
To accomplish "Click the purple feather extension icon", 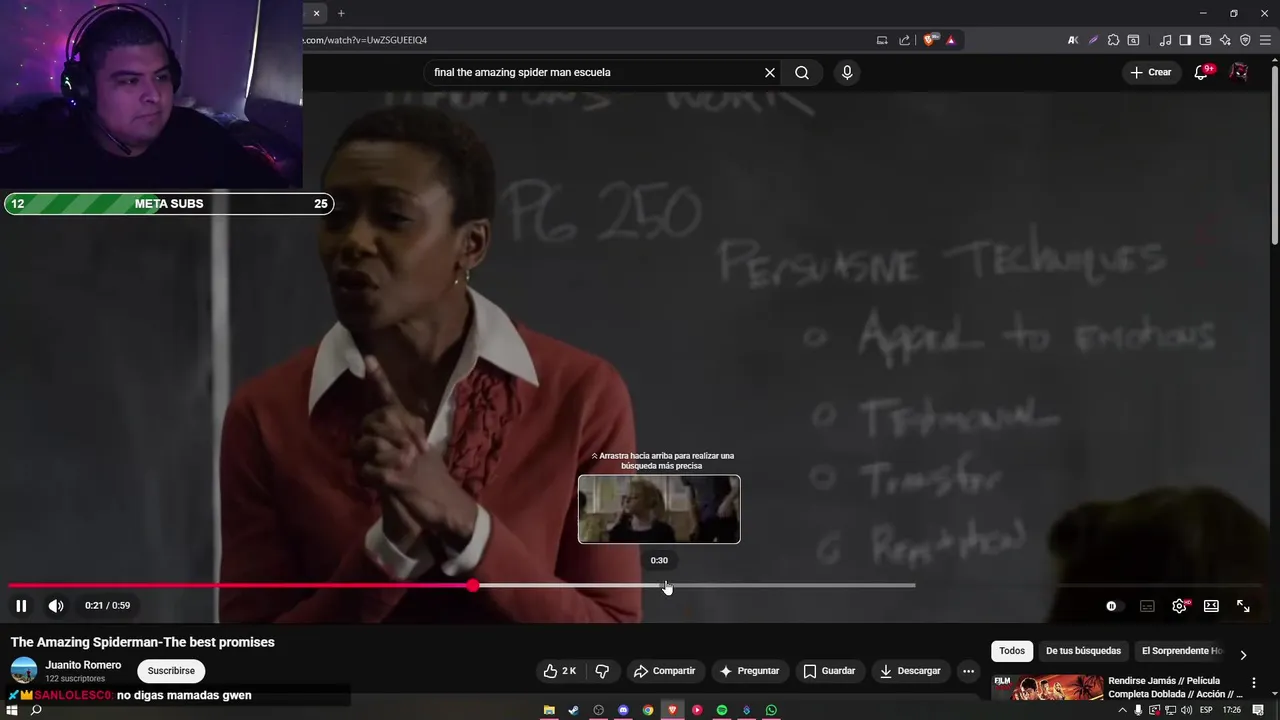I will pyautogui.click(x=1093, y=40).
